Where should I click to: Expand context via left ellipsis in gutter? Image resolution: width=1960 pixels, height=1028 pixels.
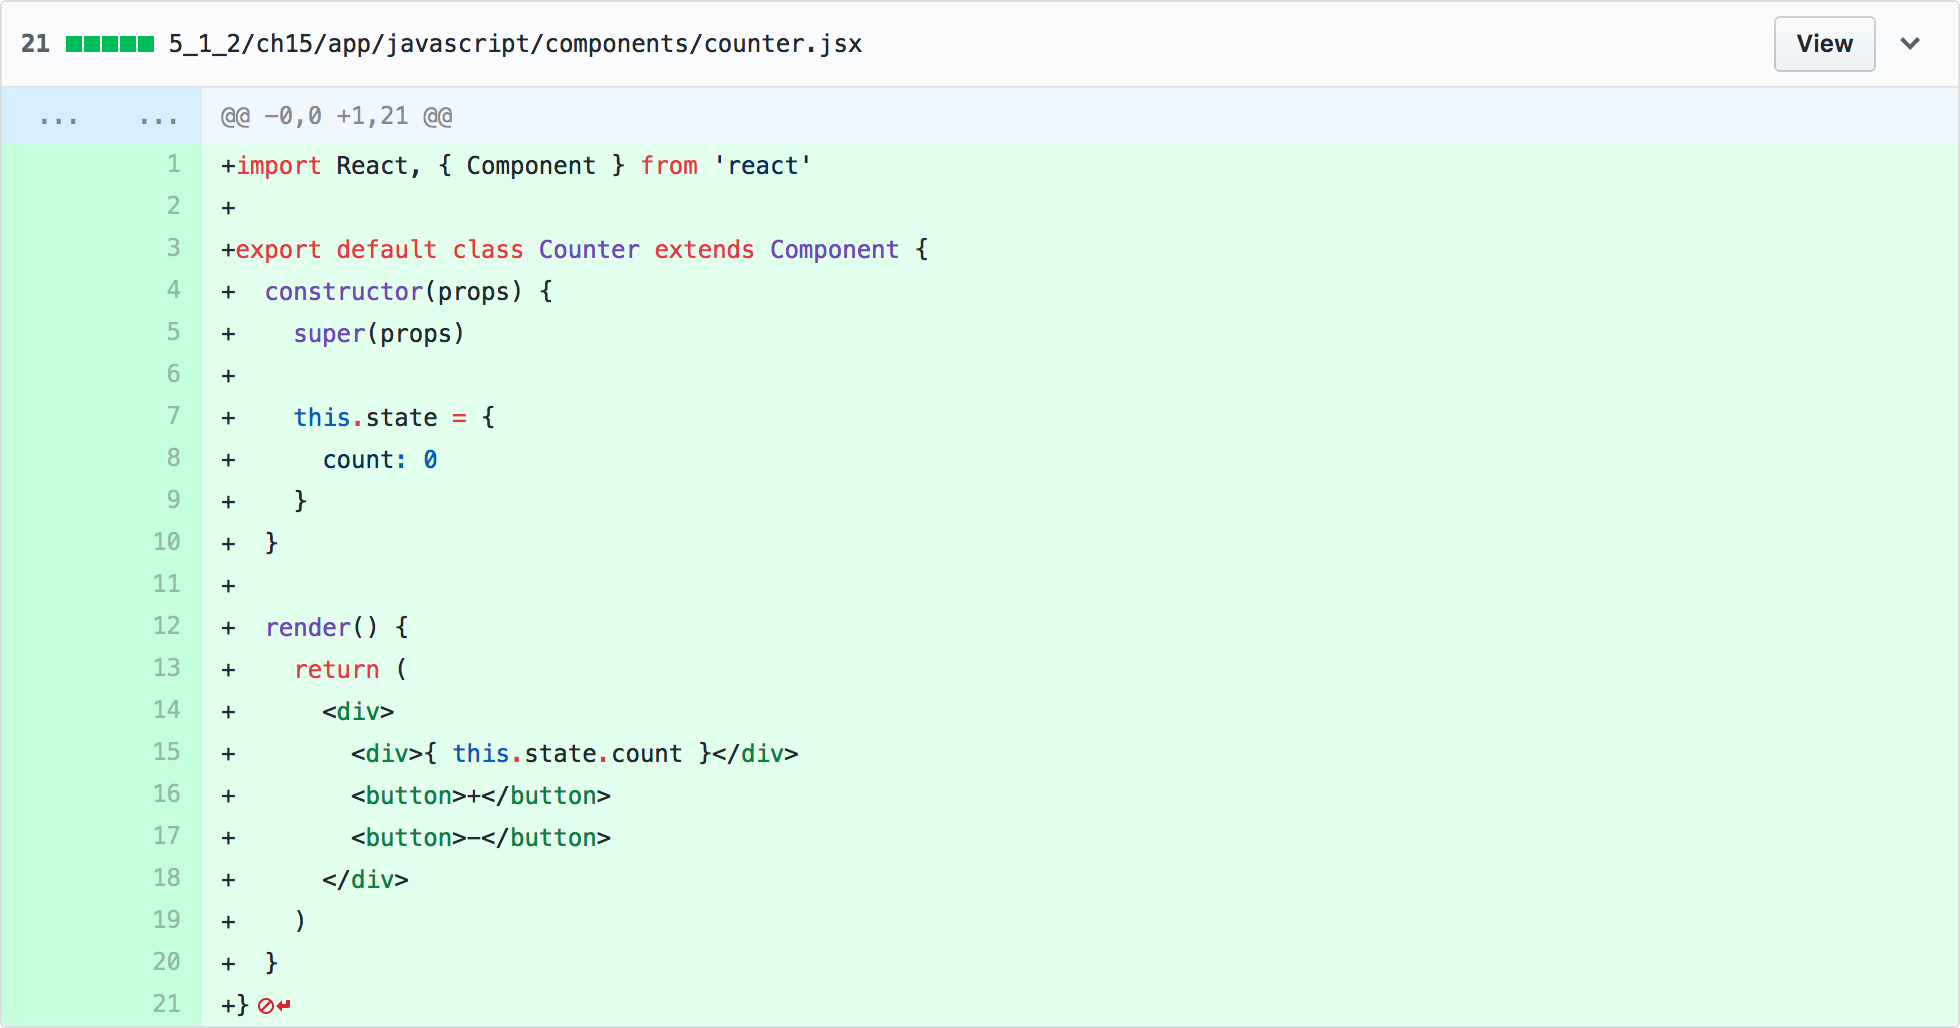(x=60, y=116)
